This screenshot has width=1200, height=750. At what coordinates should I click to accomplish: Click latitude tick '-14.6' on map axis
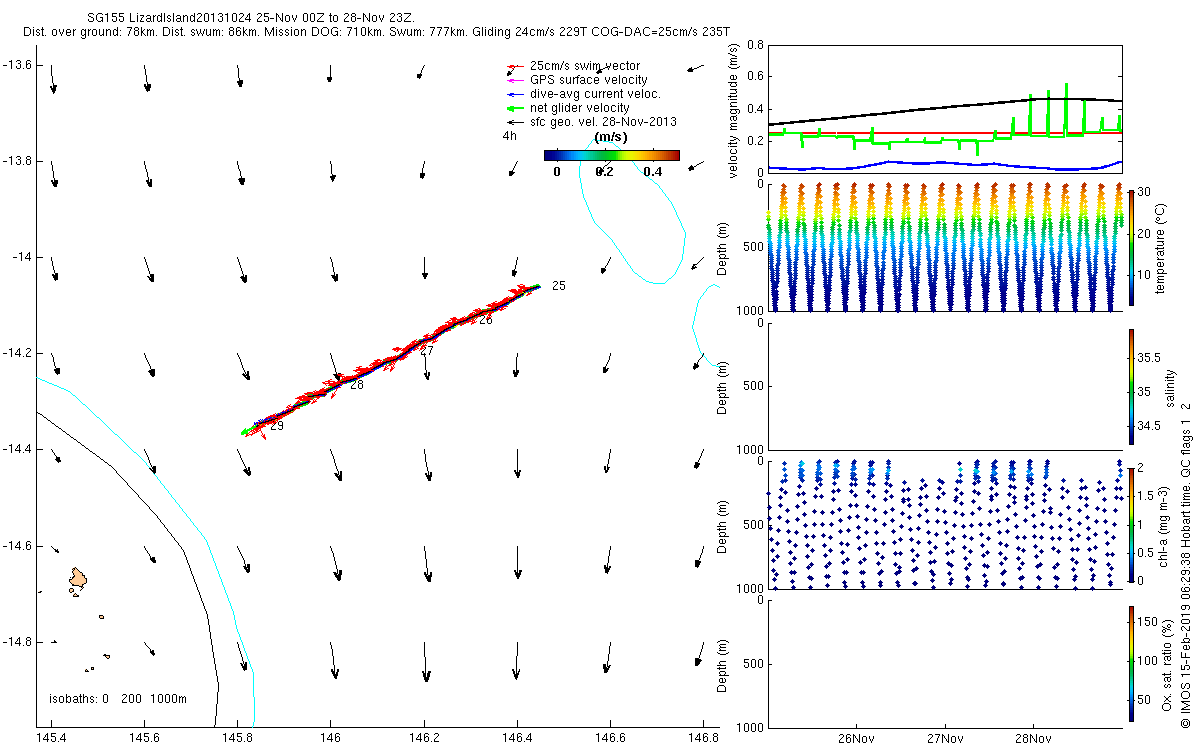pyautogui.click(x=17, y=546)
